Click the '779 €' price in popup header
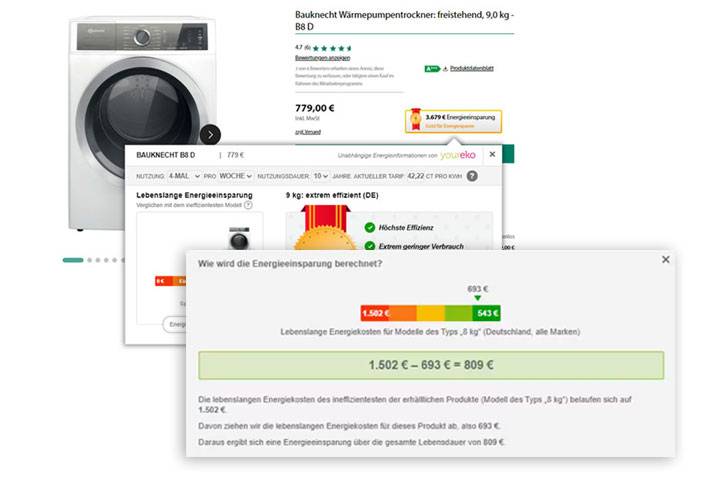Viewport: 720px width, 480px height. [x=235, y=155]
